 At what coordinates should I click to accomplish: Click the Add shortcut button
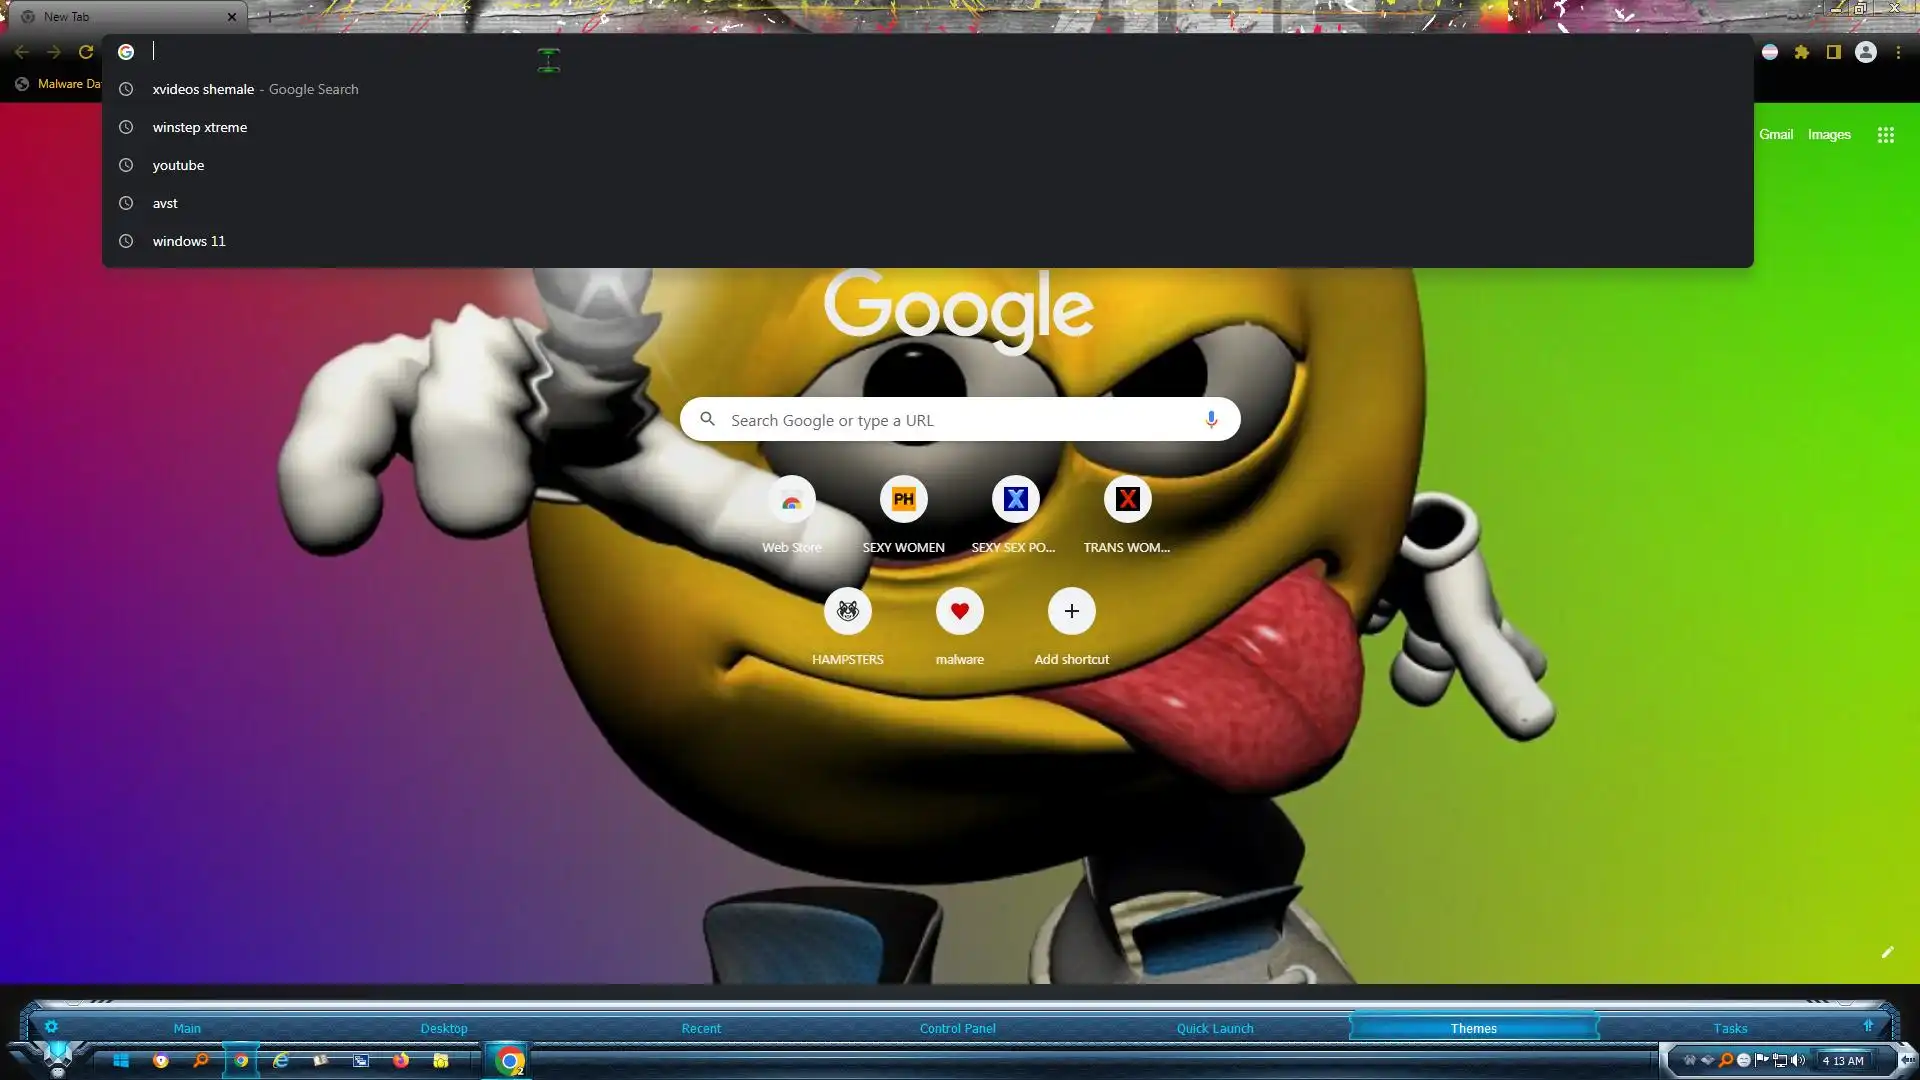coord(1071,611)
